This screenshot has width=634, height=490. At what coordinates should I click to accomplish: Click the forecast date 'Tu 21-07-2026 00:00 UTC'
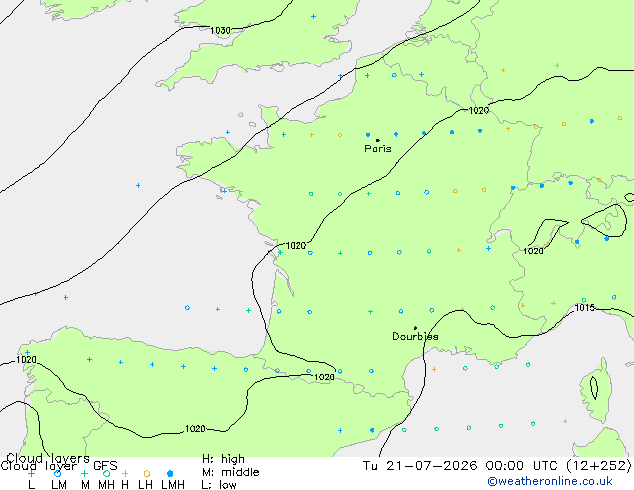click(462, 466)
